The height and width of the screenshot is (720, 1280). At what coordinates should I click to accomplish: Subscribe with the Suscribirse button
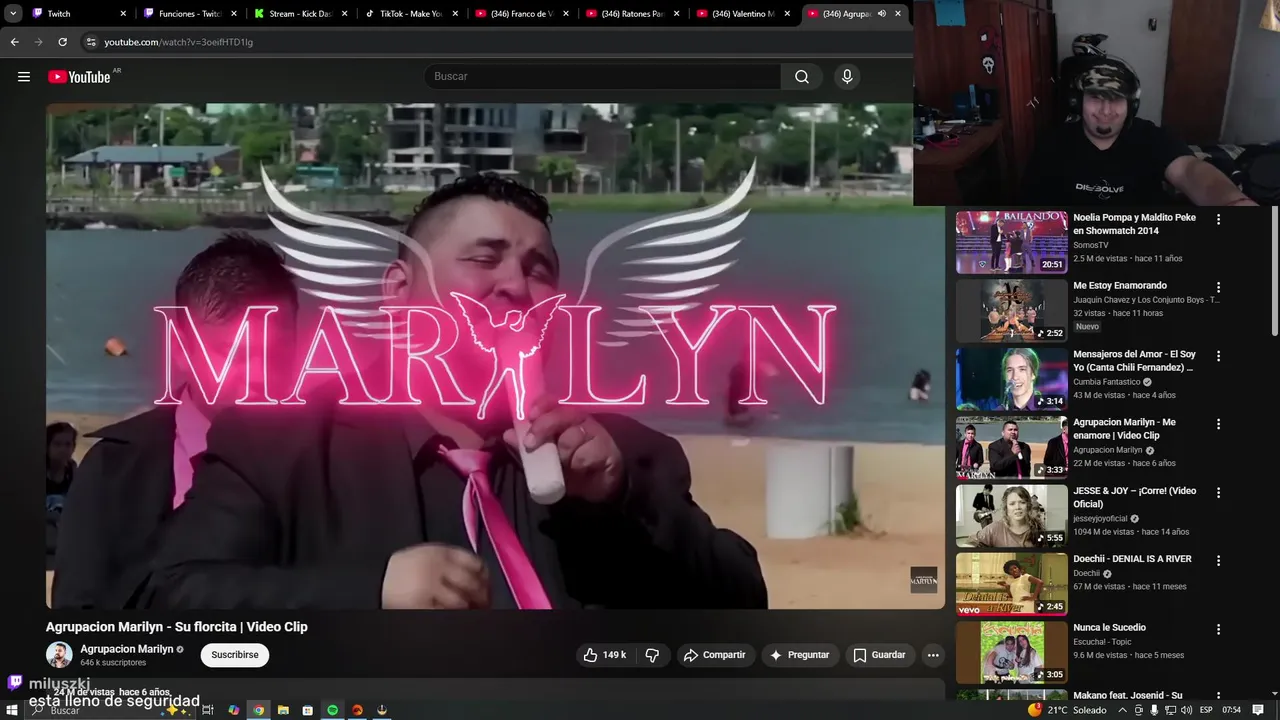[x=235, y=655]
